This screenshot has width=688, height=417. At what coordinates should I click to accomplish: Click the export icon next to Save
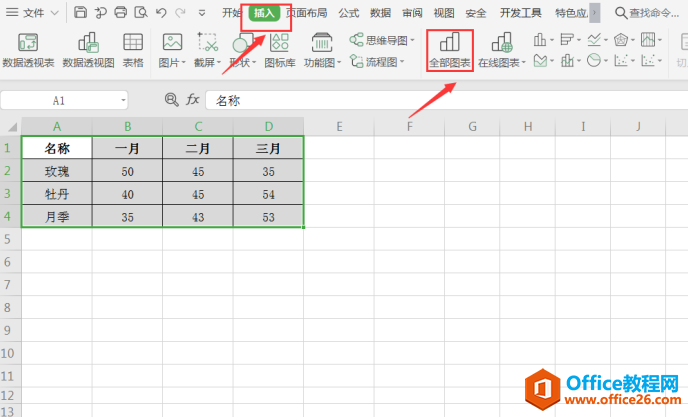[100, 12]
